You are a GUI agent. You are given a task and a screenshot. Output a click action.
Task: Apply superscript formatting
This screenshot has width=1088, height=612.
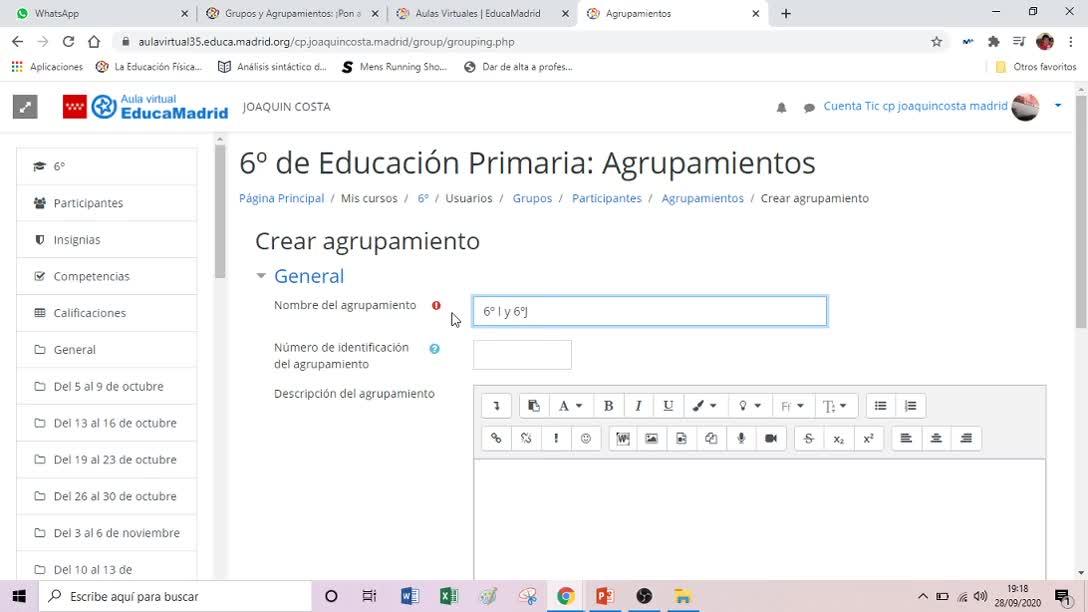(x=868, y=439)
